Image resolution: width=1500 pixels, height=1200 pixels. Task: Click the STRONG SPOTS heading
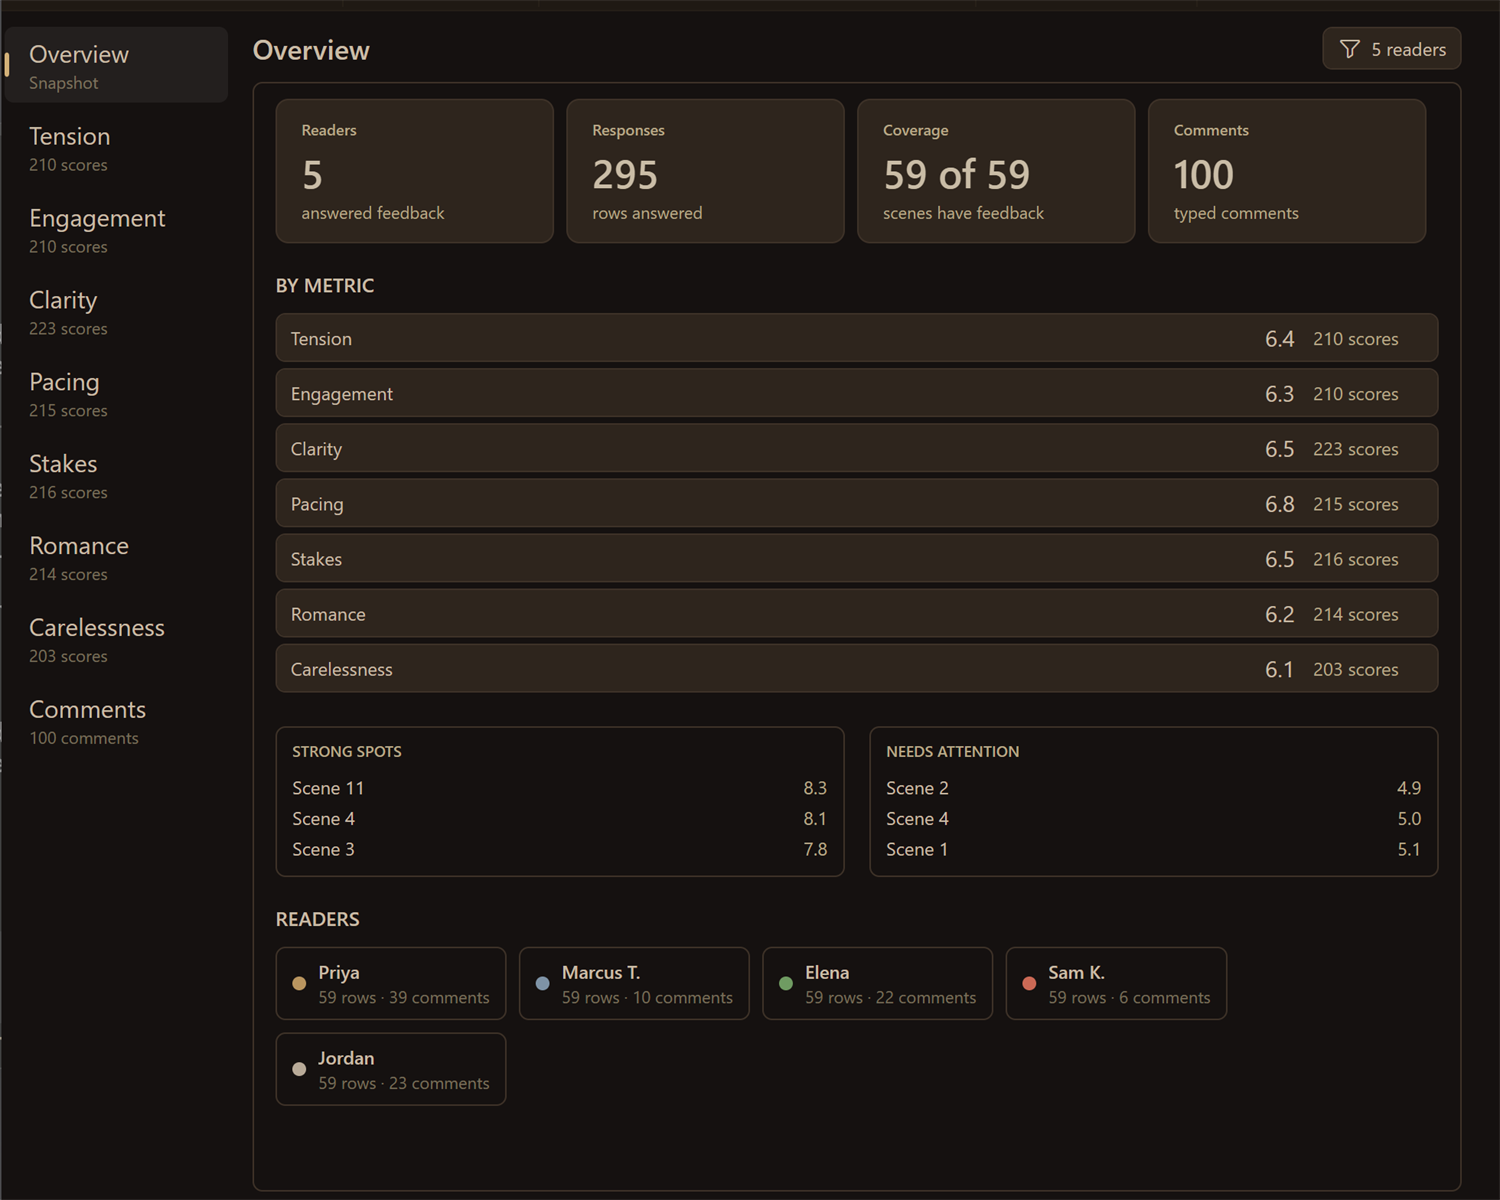347,752
